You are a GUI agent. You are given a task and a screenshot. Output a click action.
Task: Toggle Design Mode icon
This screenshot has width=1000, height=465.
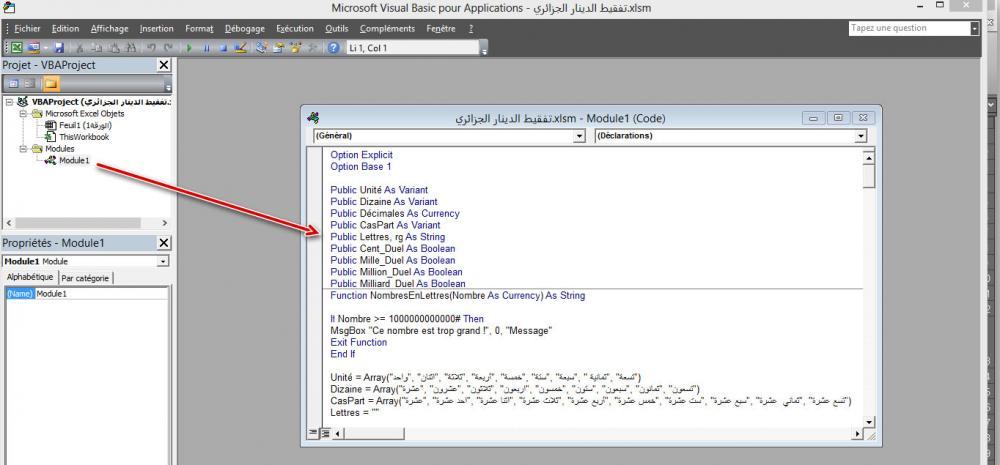(x=240, y=48)
